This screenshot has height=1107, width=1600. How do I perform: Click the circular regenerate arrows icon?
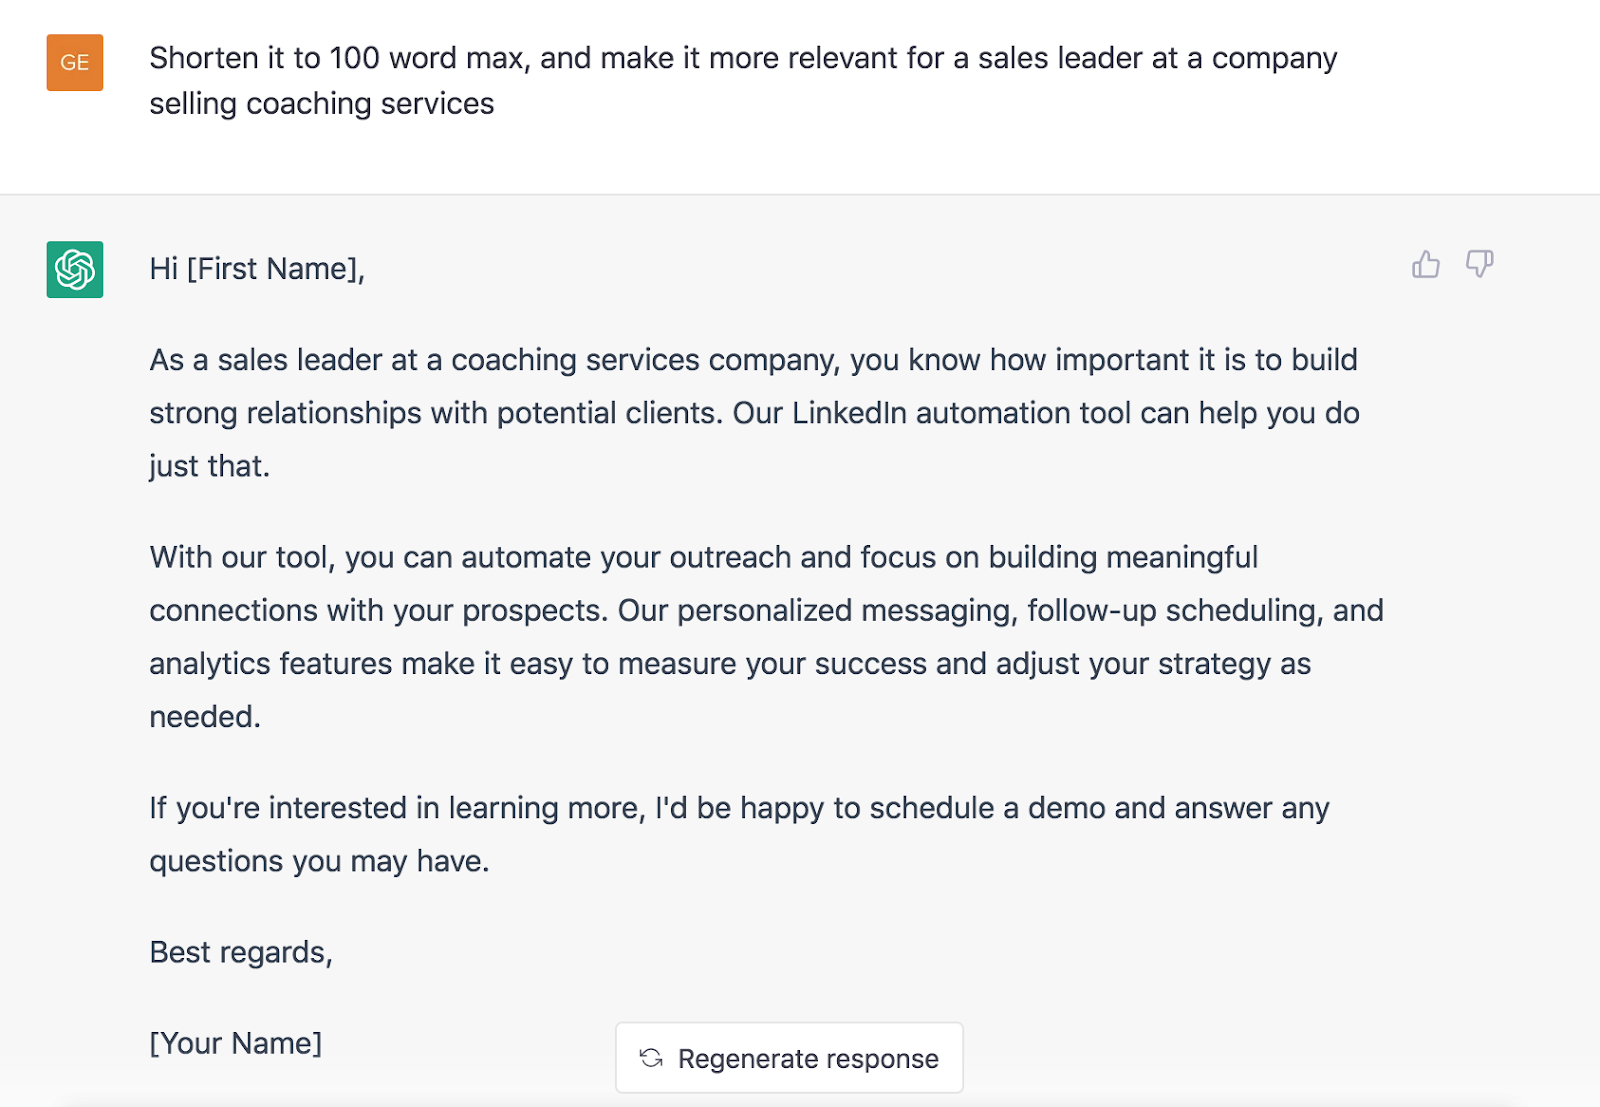pos(651,1058)
